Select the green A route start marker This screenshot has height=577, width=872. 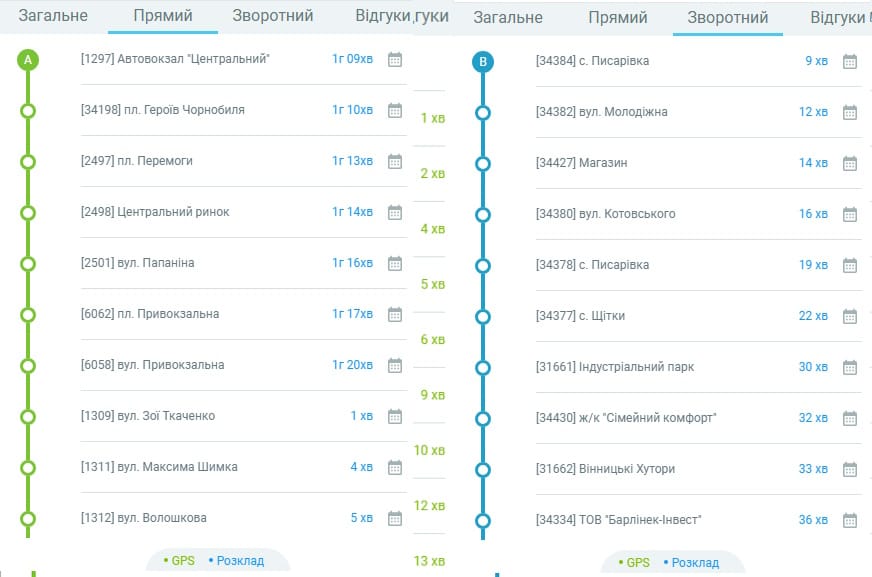pyautogui.click(x=27, y=59)
